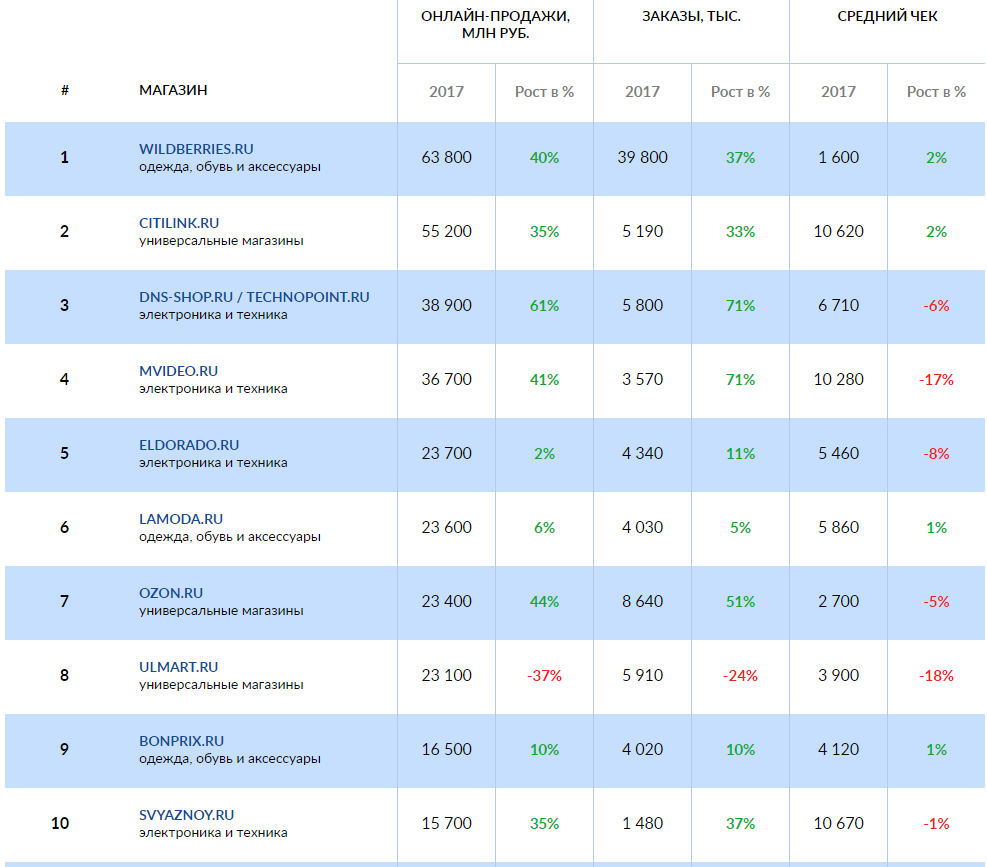Select Citilink online sales value 55 200
987x867 pixels.
(446, 231)
